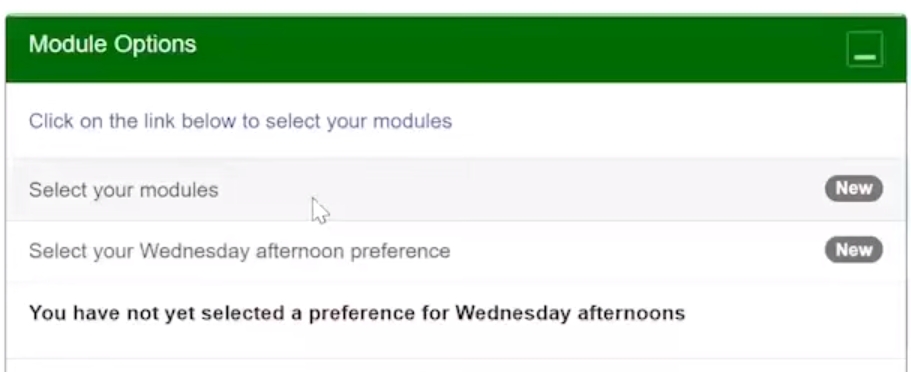Click the Module Options header title
Screen dimensions: 911x372
pyautogui.click(x=113, y=44)
